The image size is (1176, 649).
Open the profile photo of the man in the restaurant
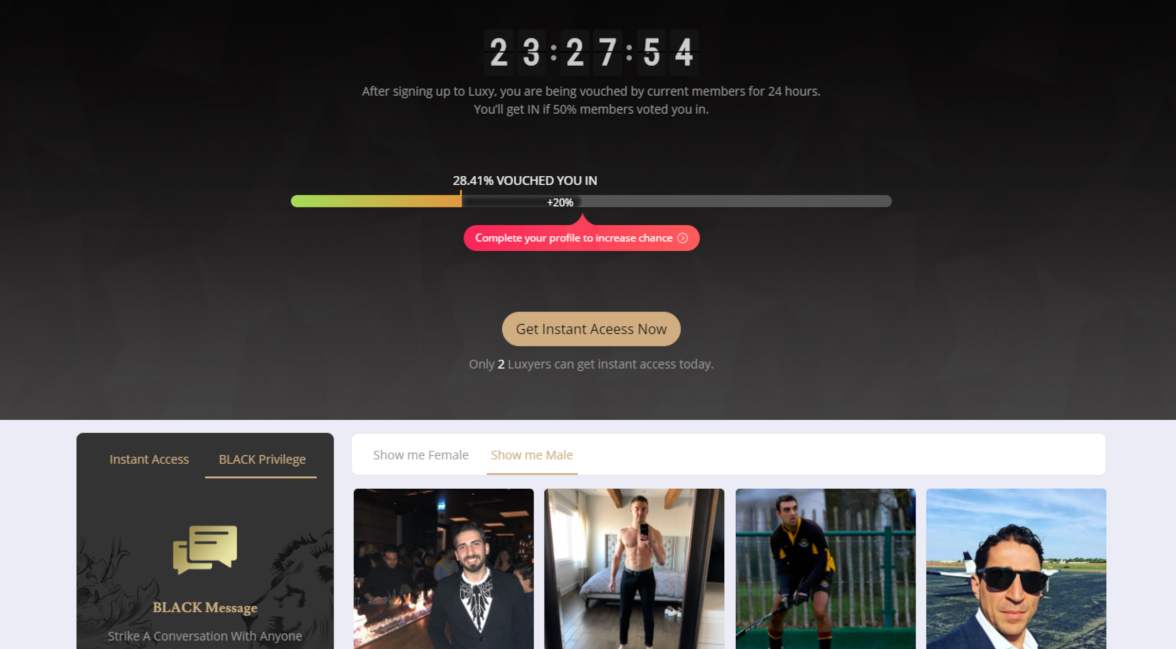tap(444, 569)
